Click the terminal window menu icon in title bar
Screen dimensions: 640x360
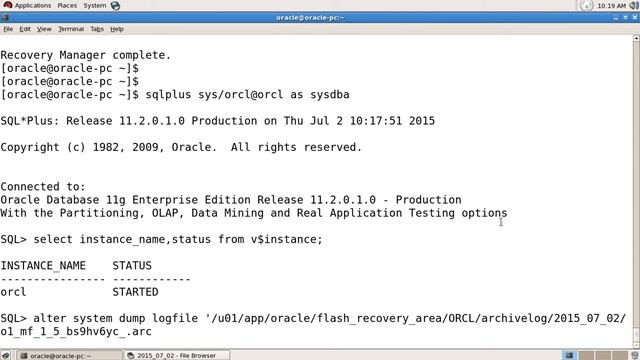5,18
